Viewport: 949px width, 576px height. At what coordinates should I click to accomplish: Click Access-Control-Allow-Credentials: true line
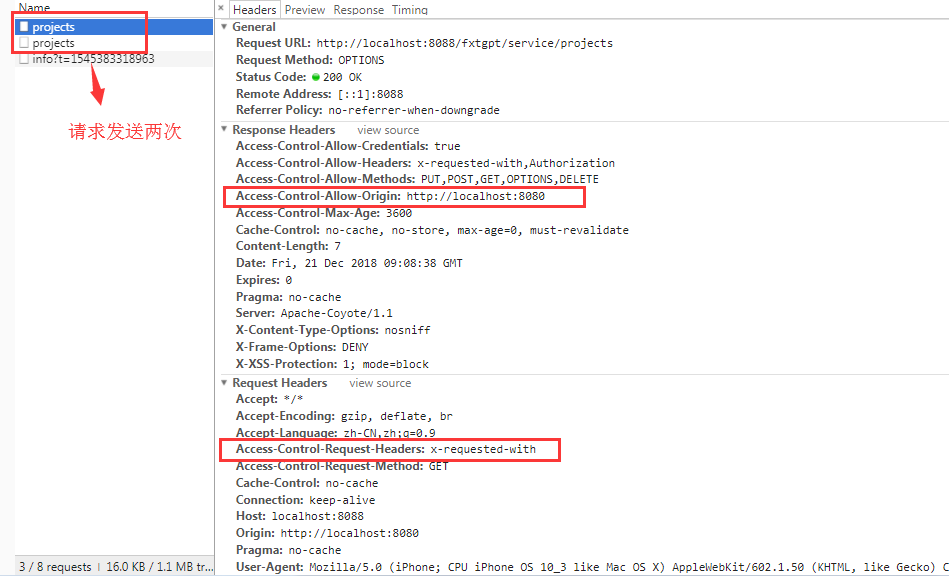(x=348, y=146)
